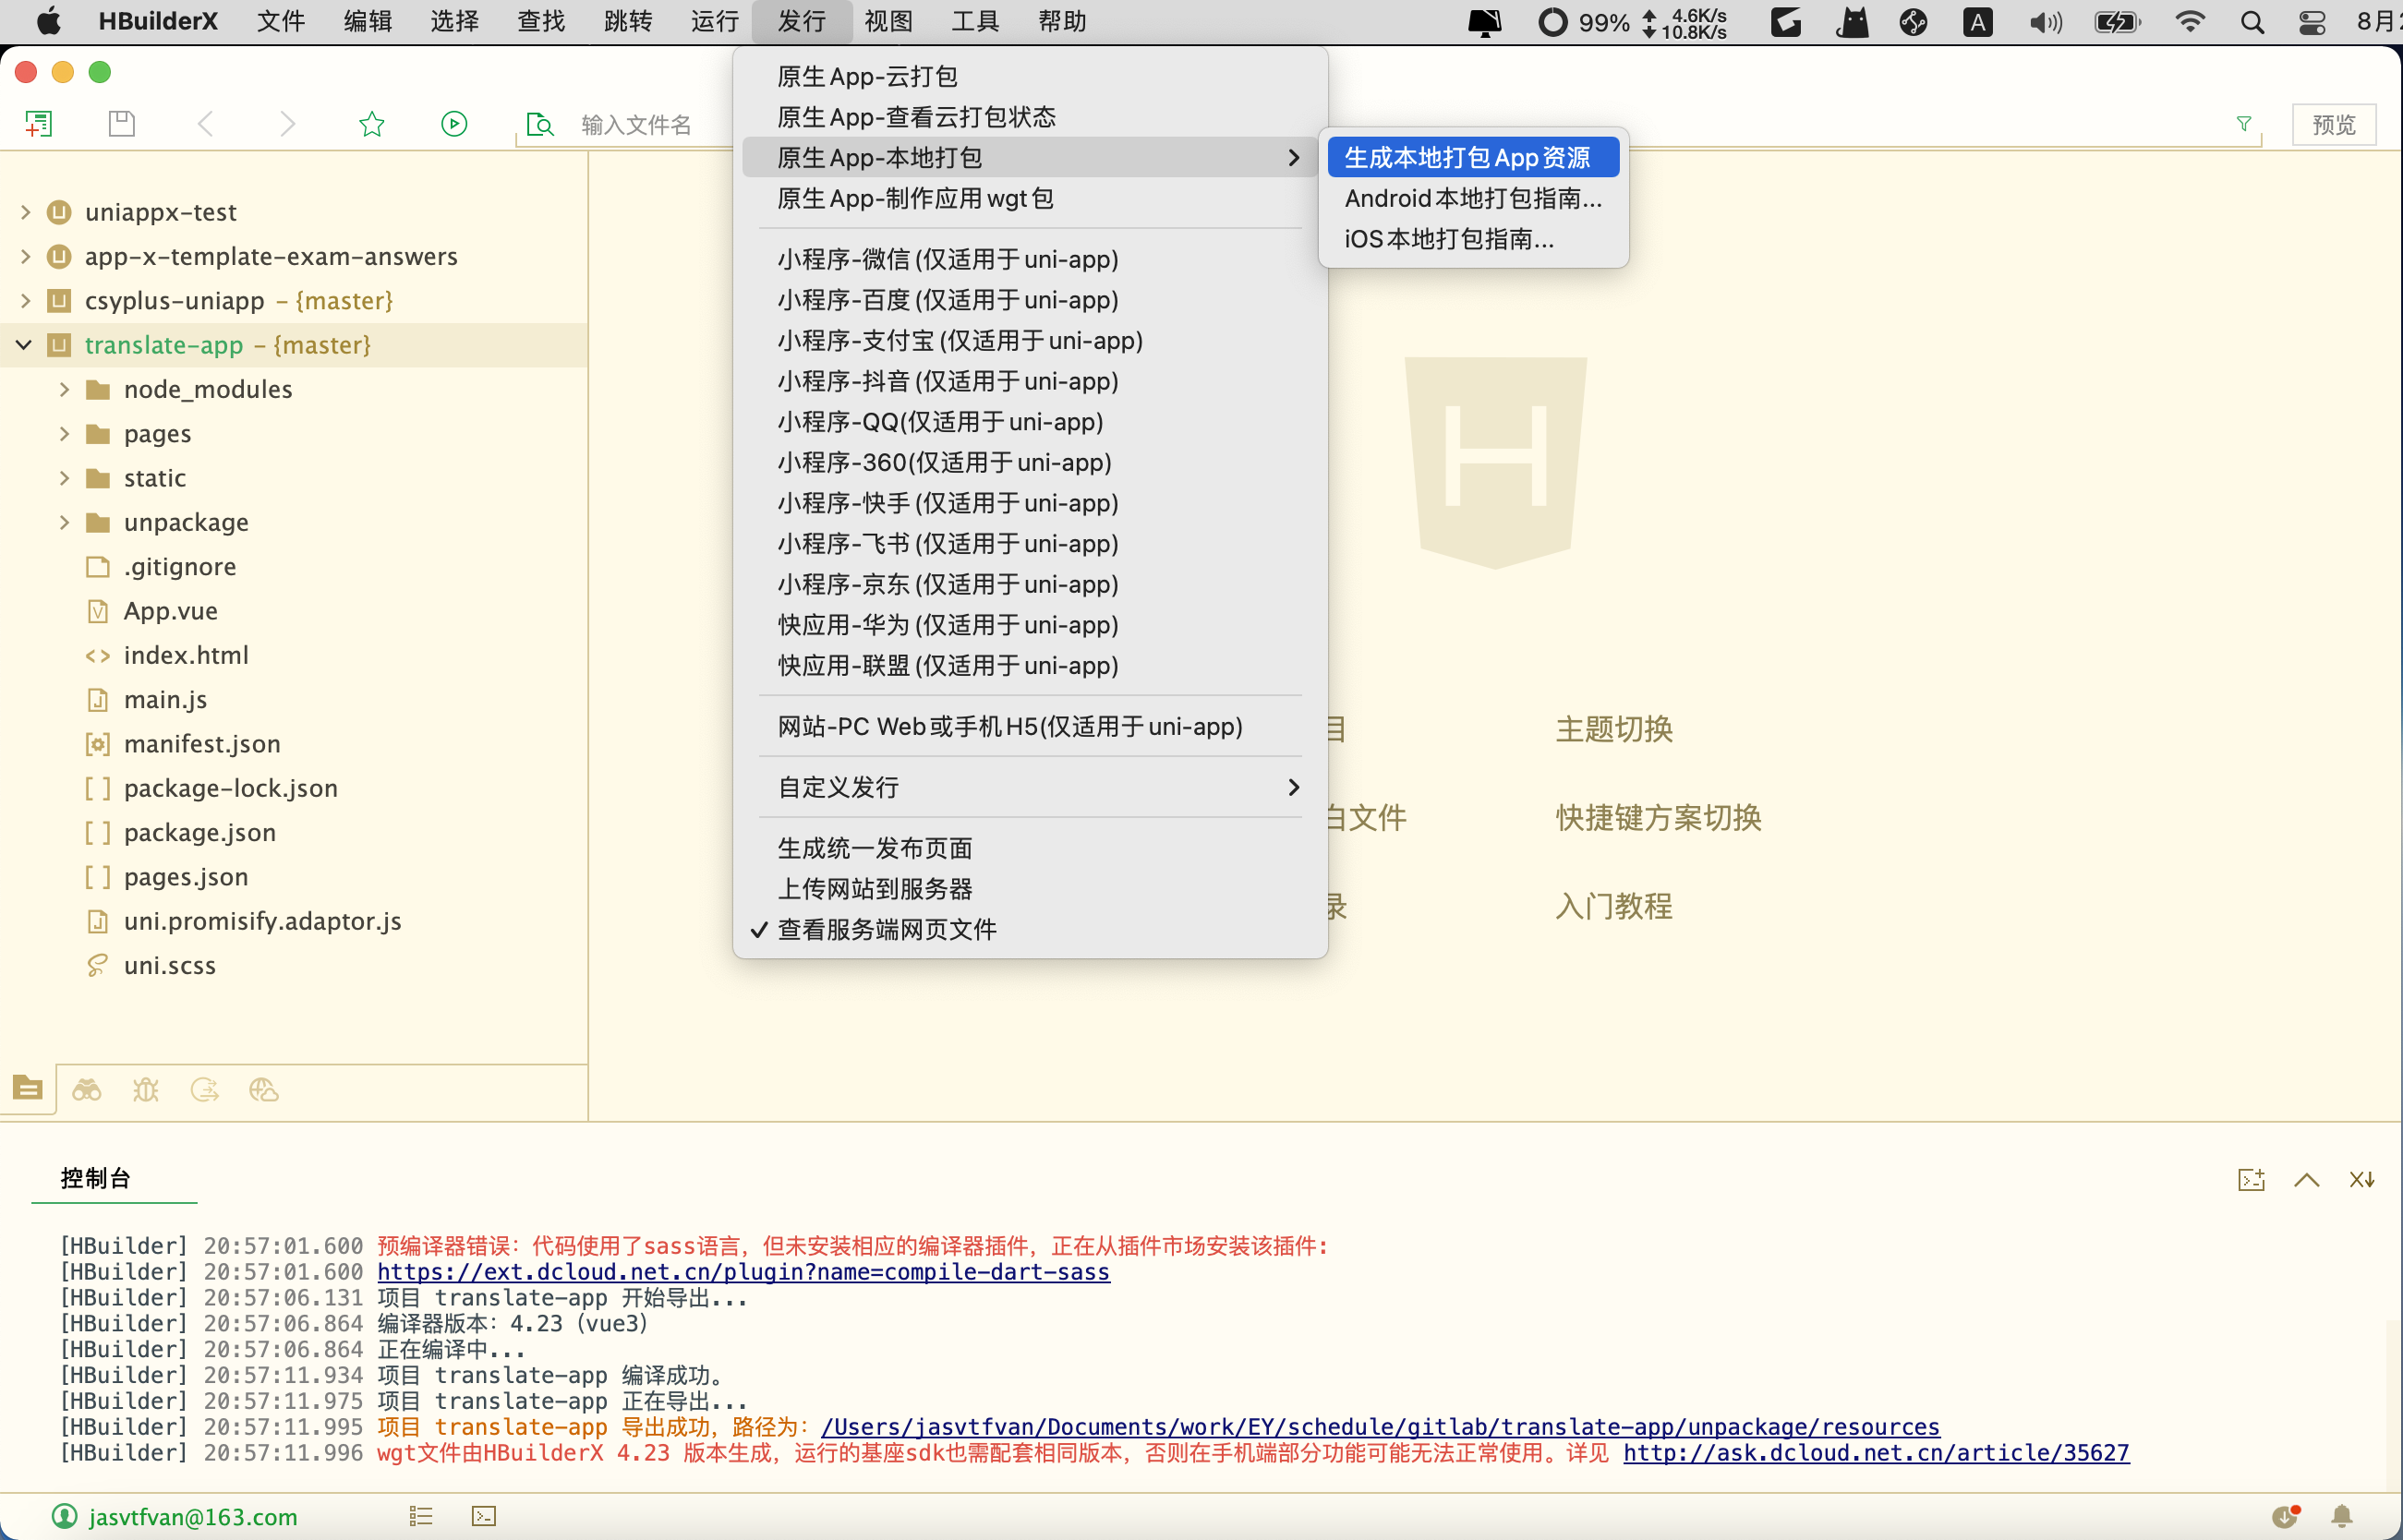
Task: Select the 控制台 console tab
Action: pyautogui.click(x=95, y=1178)
